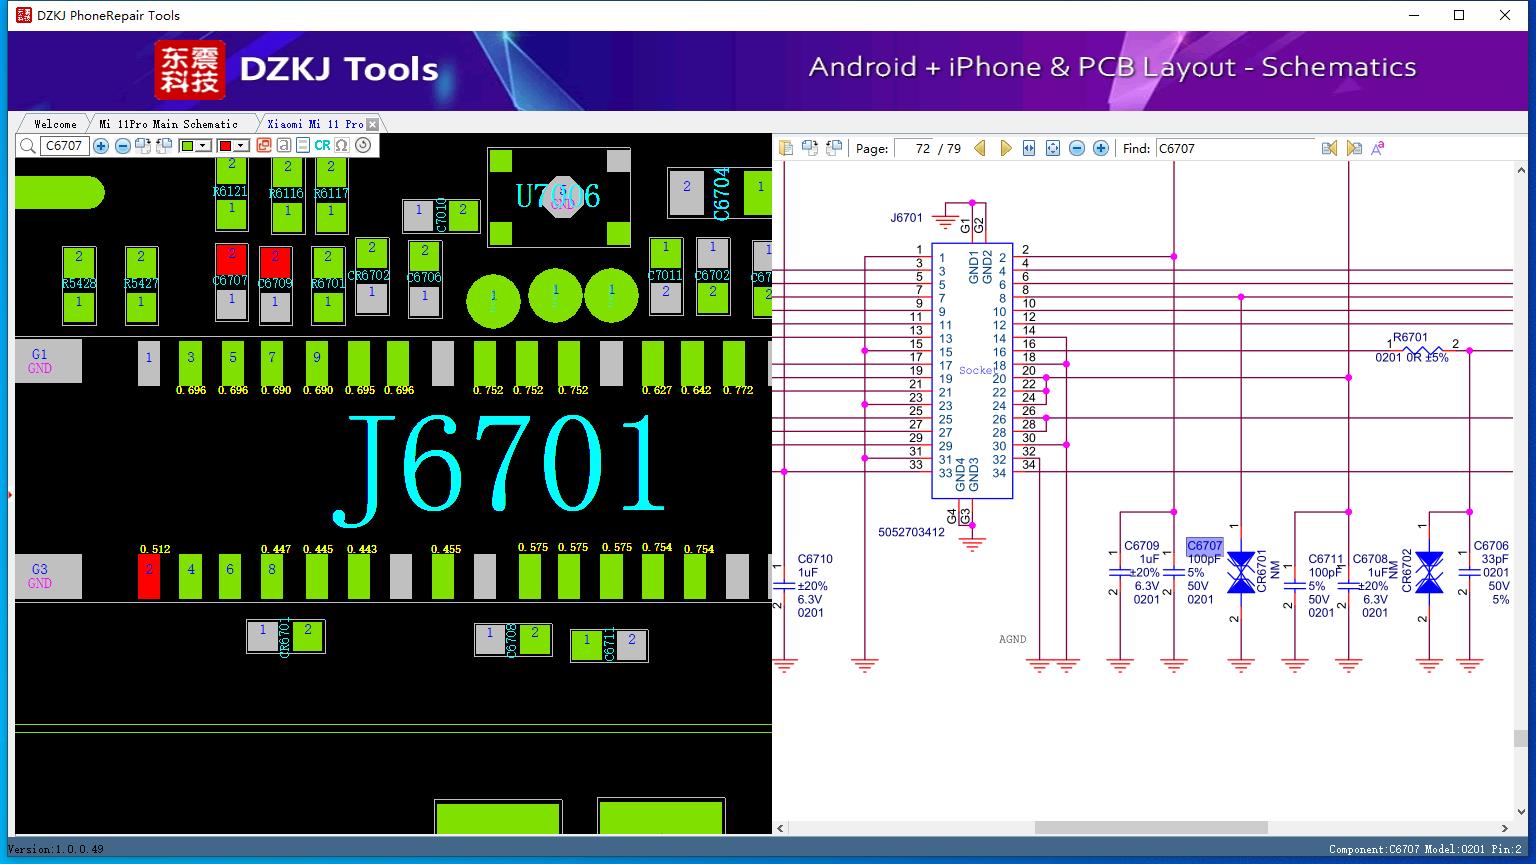Viewport: 1536px width, 864px height.
Task: Rotate schematic page clockwise
Action: click(809, 148)
